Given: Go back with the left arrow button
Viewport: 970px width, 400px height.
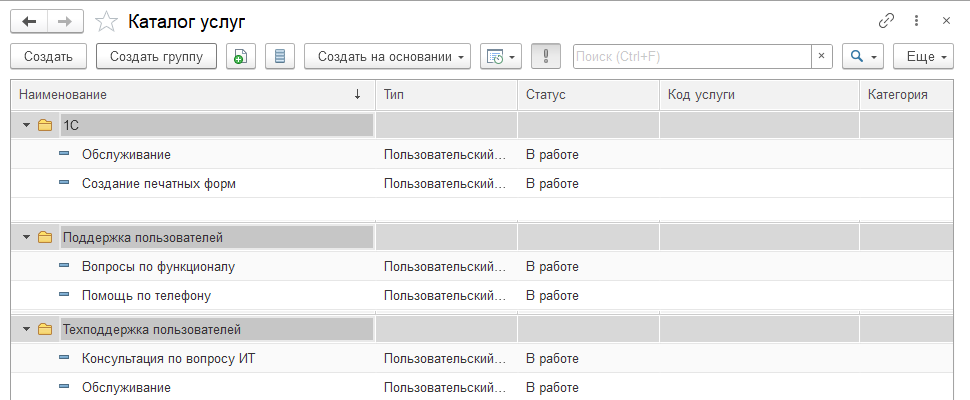Looking at the screenshot, I should click(29, 22).
